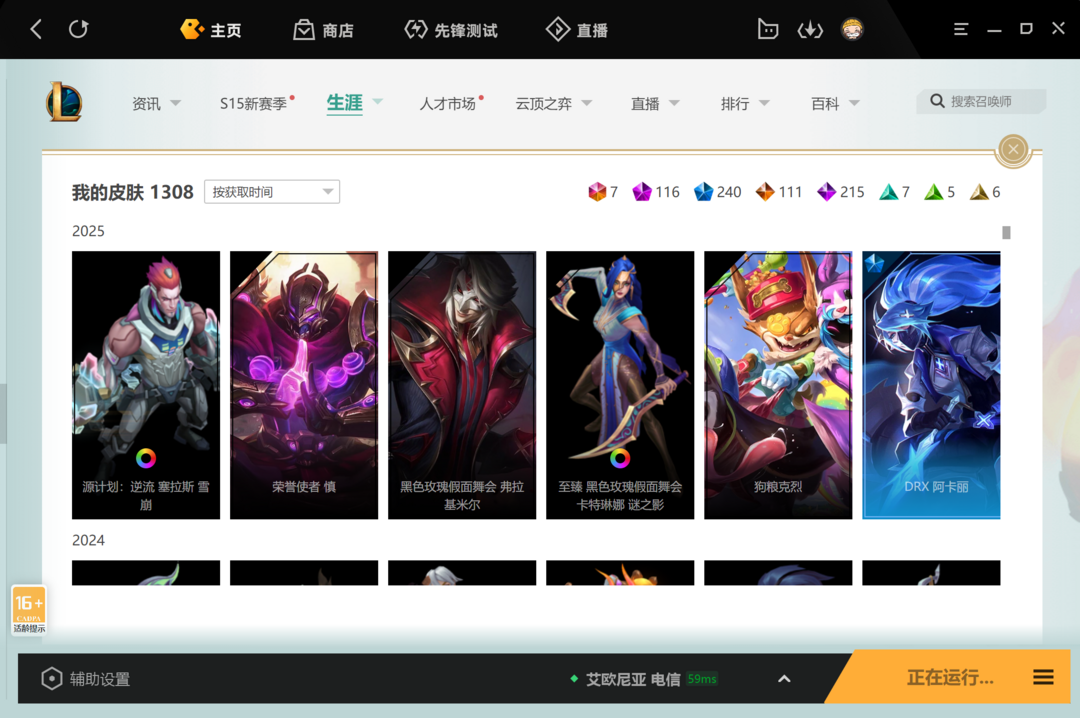1080x718 pixels.
Task: Open the download manager icon
Action: click(x=810, y=30)
